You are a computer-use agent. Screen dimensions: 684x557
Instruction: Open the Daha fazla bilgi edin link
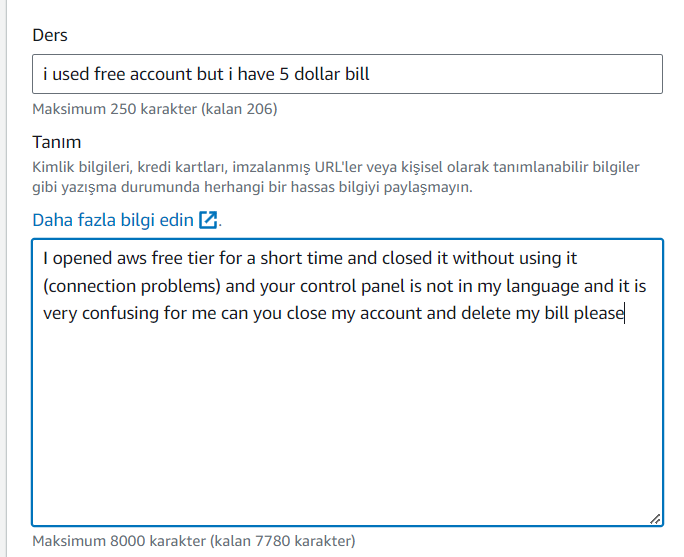(x=112, y=220)
